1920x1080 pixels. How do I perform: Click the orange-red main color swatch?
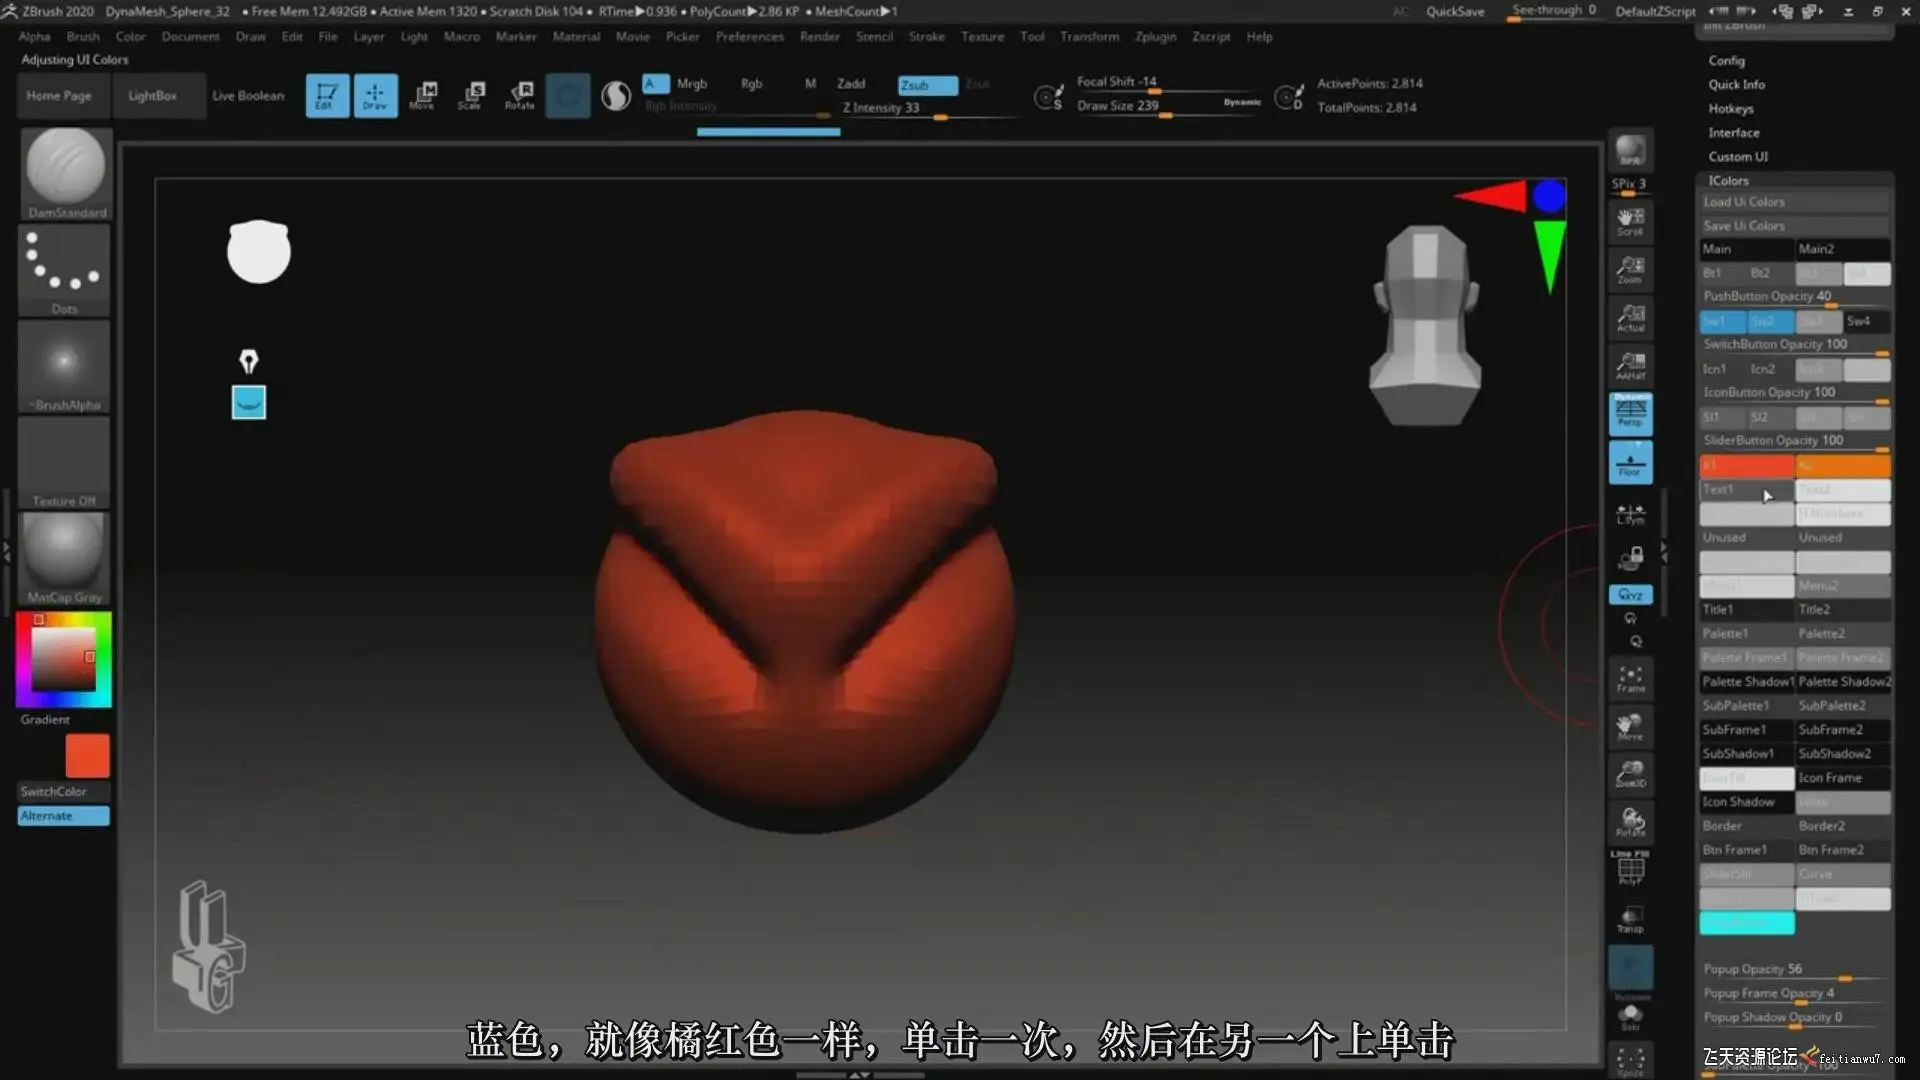click(x=87, y=756)
